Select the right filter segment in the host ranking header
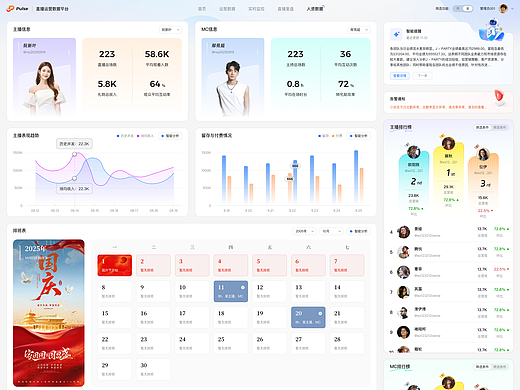This screenshot has width=520, height=390. 499,127
